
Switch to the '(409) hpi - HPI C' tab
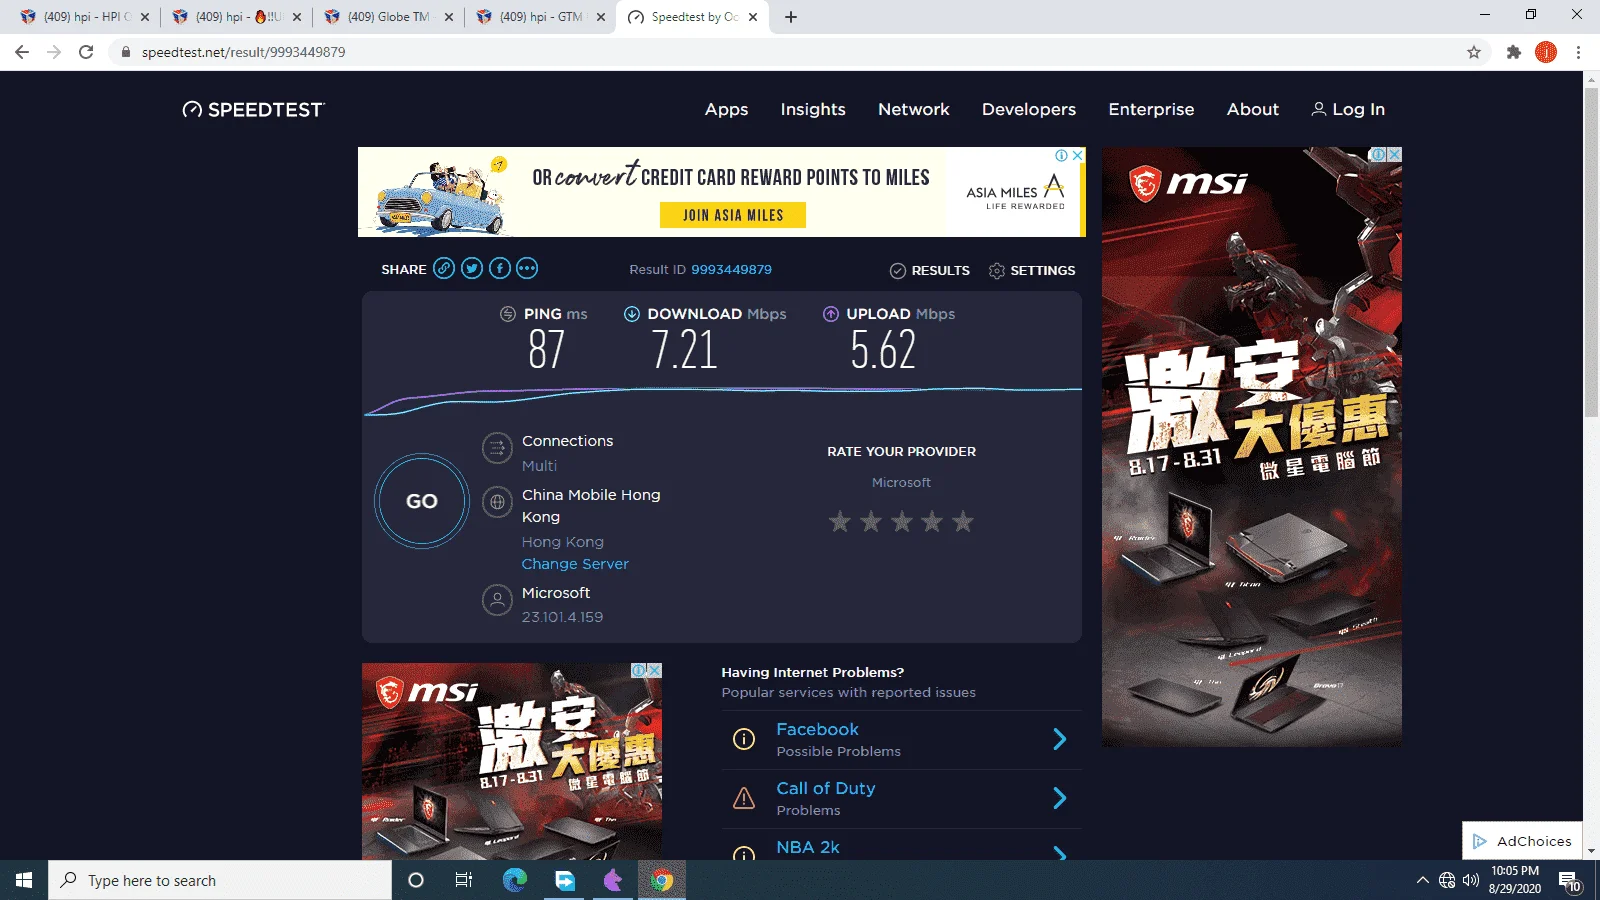coord(84,17)
